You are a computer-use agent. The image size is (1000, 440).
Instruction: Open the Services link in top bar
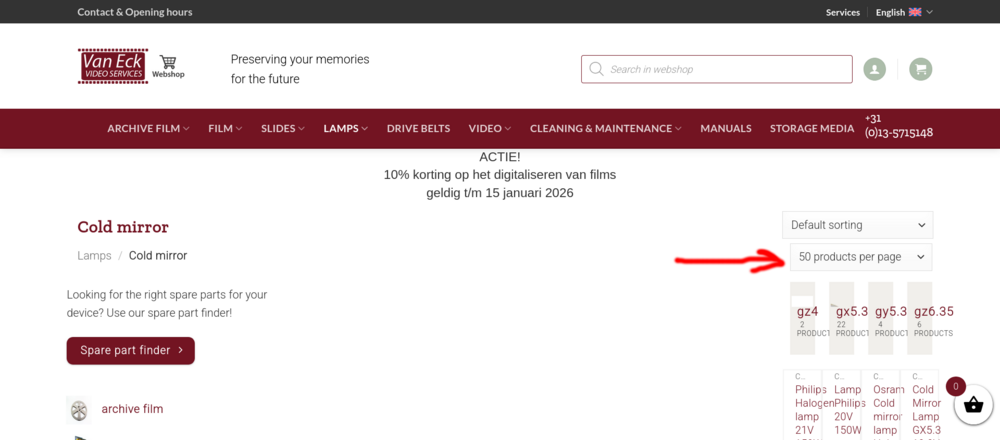842,12
